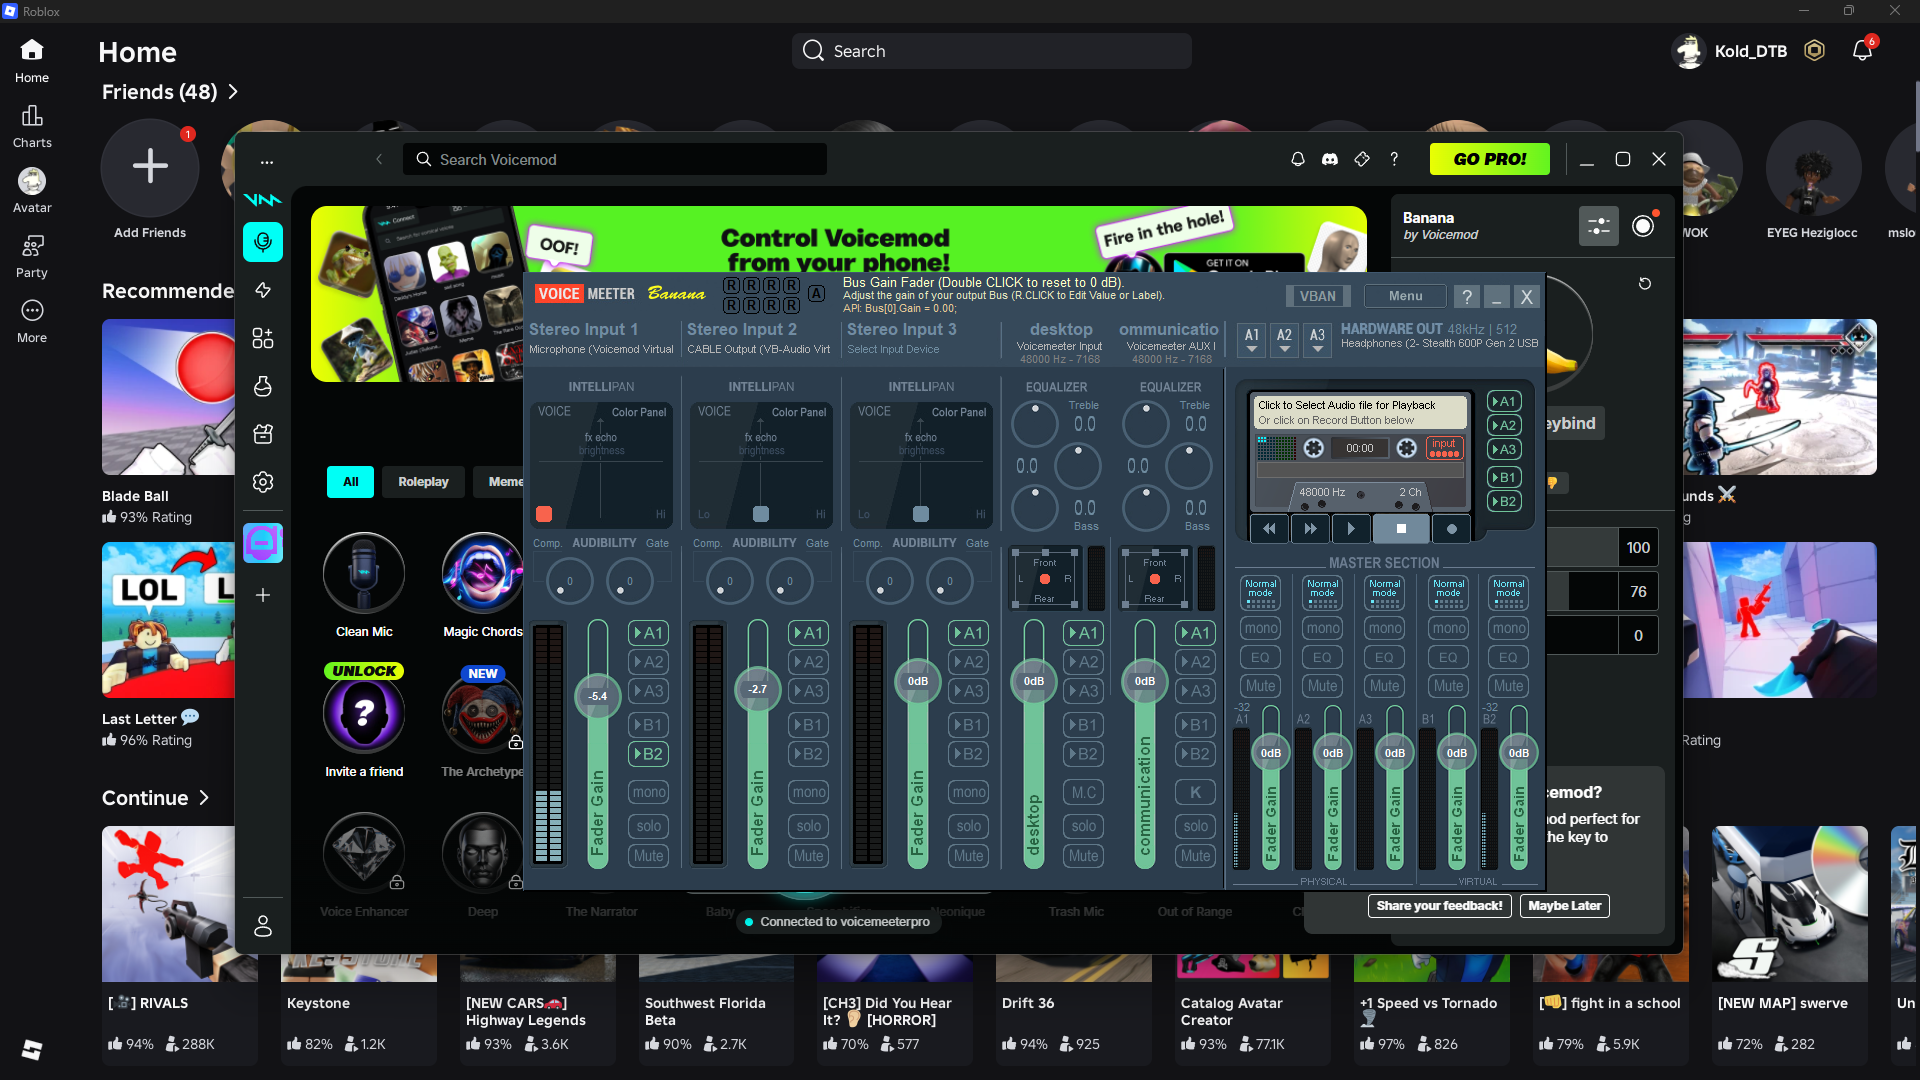
Task: Open Charts in Roblox sidebar
Action: click(32, 126)
